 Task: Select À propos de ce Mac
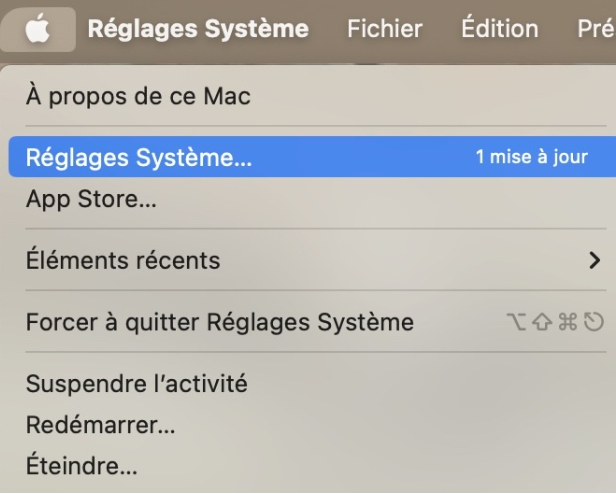point(138,97)
